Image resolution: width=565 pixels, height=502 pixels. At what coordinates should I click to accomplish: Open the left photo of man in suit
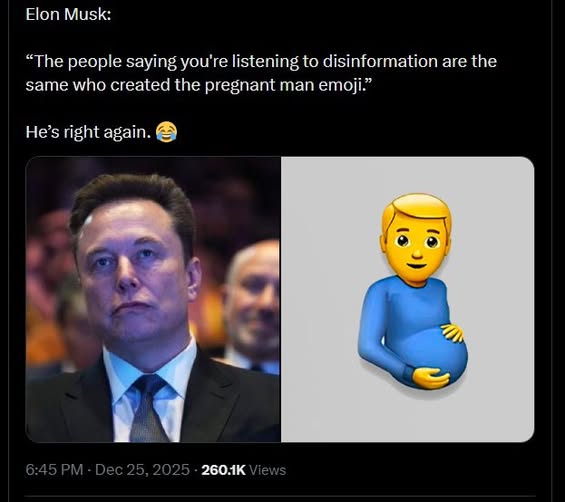(x=153, y=299)
